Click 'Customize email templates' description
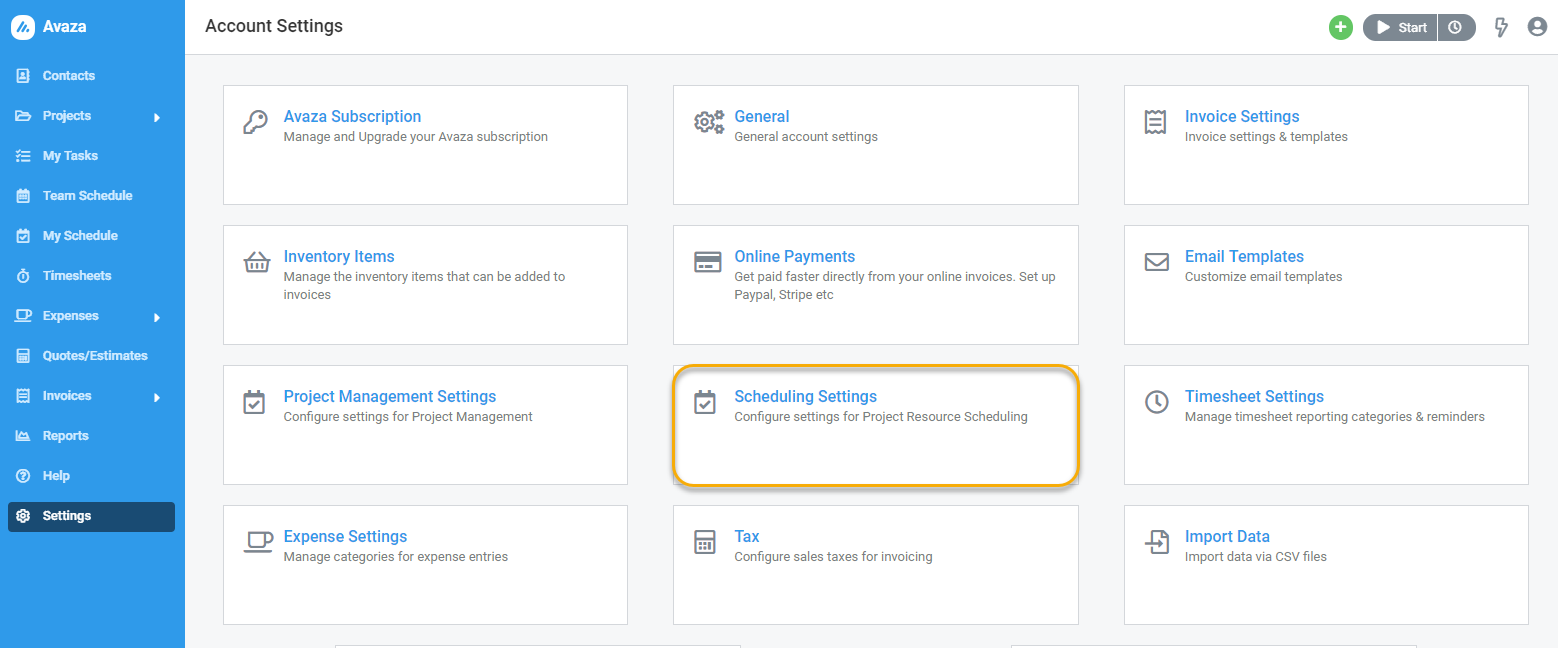This screenshot has width=1558, height=648. (x=1264, y=277)
